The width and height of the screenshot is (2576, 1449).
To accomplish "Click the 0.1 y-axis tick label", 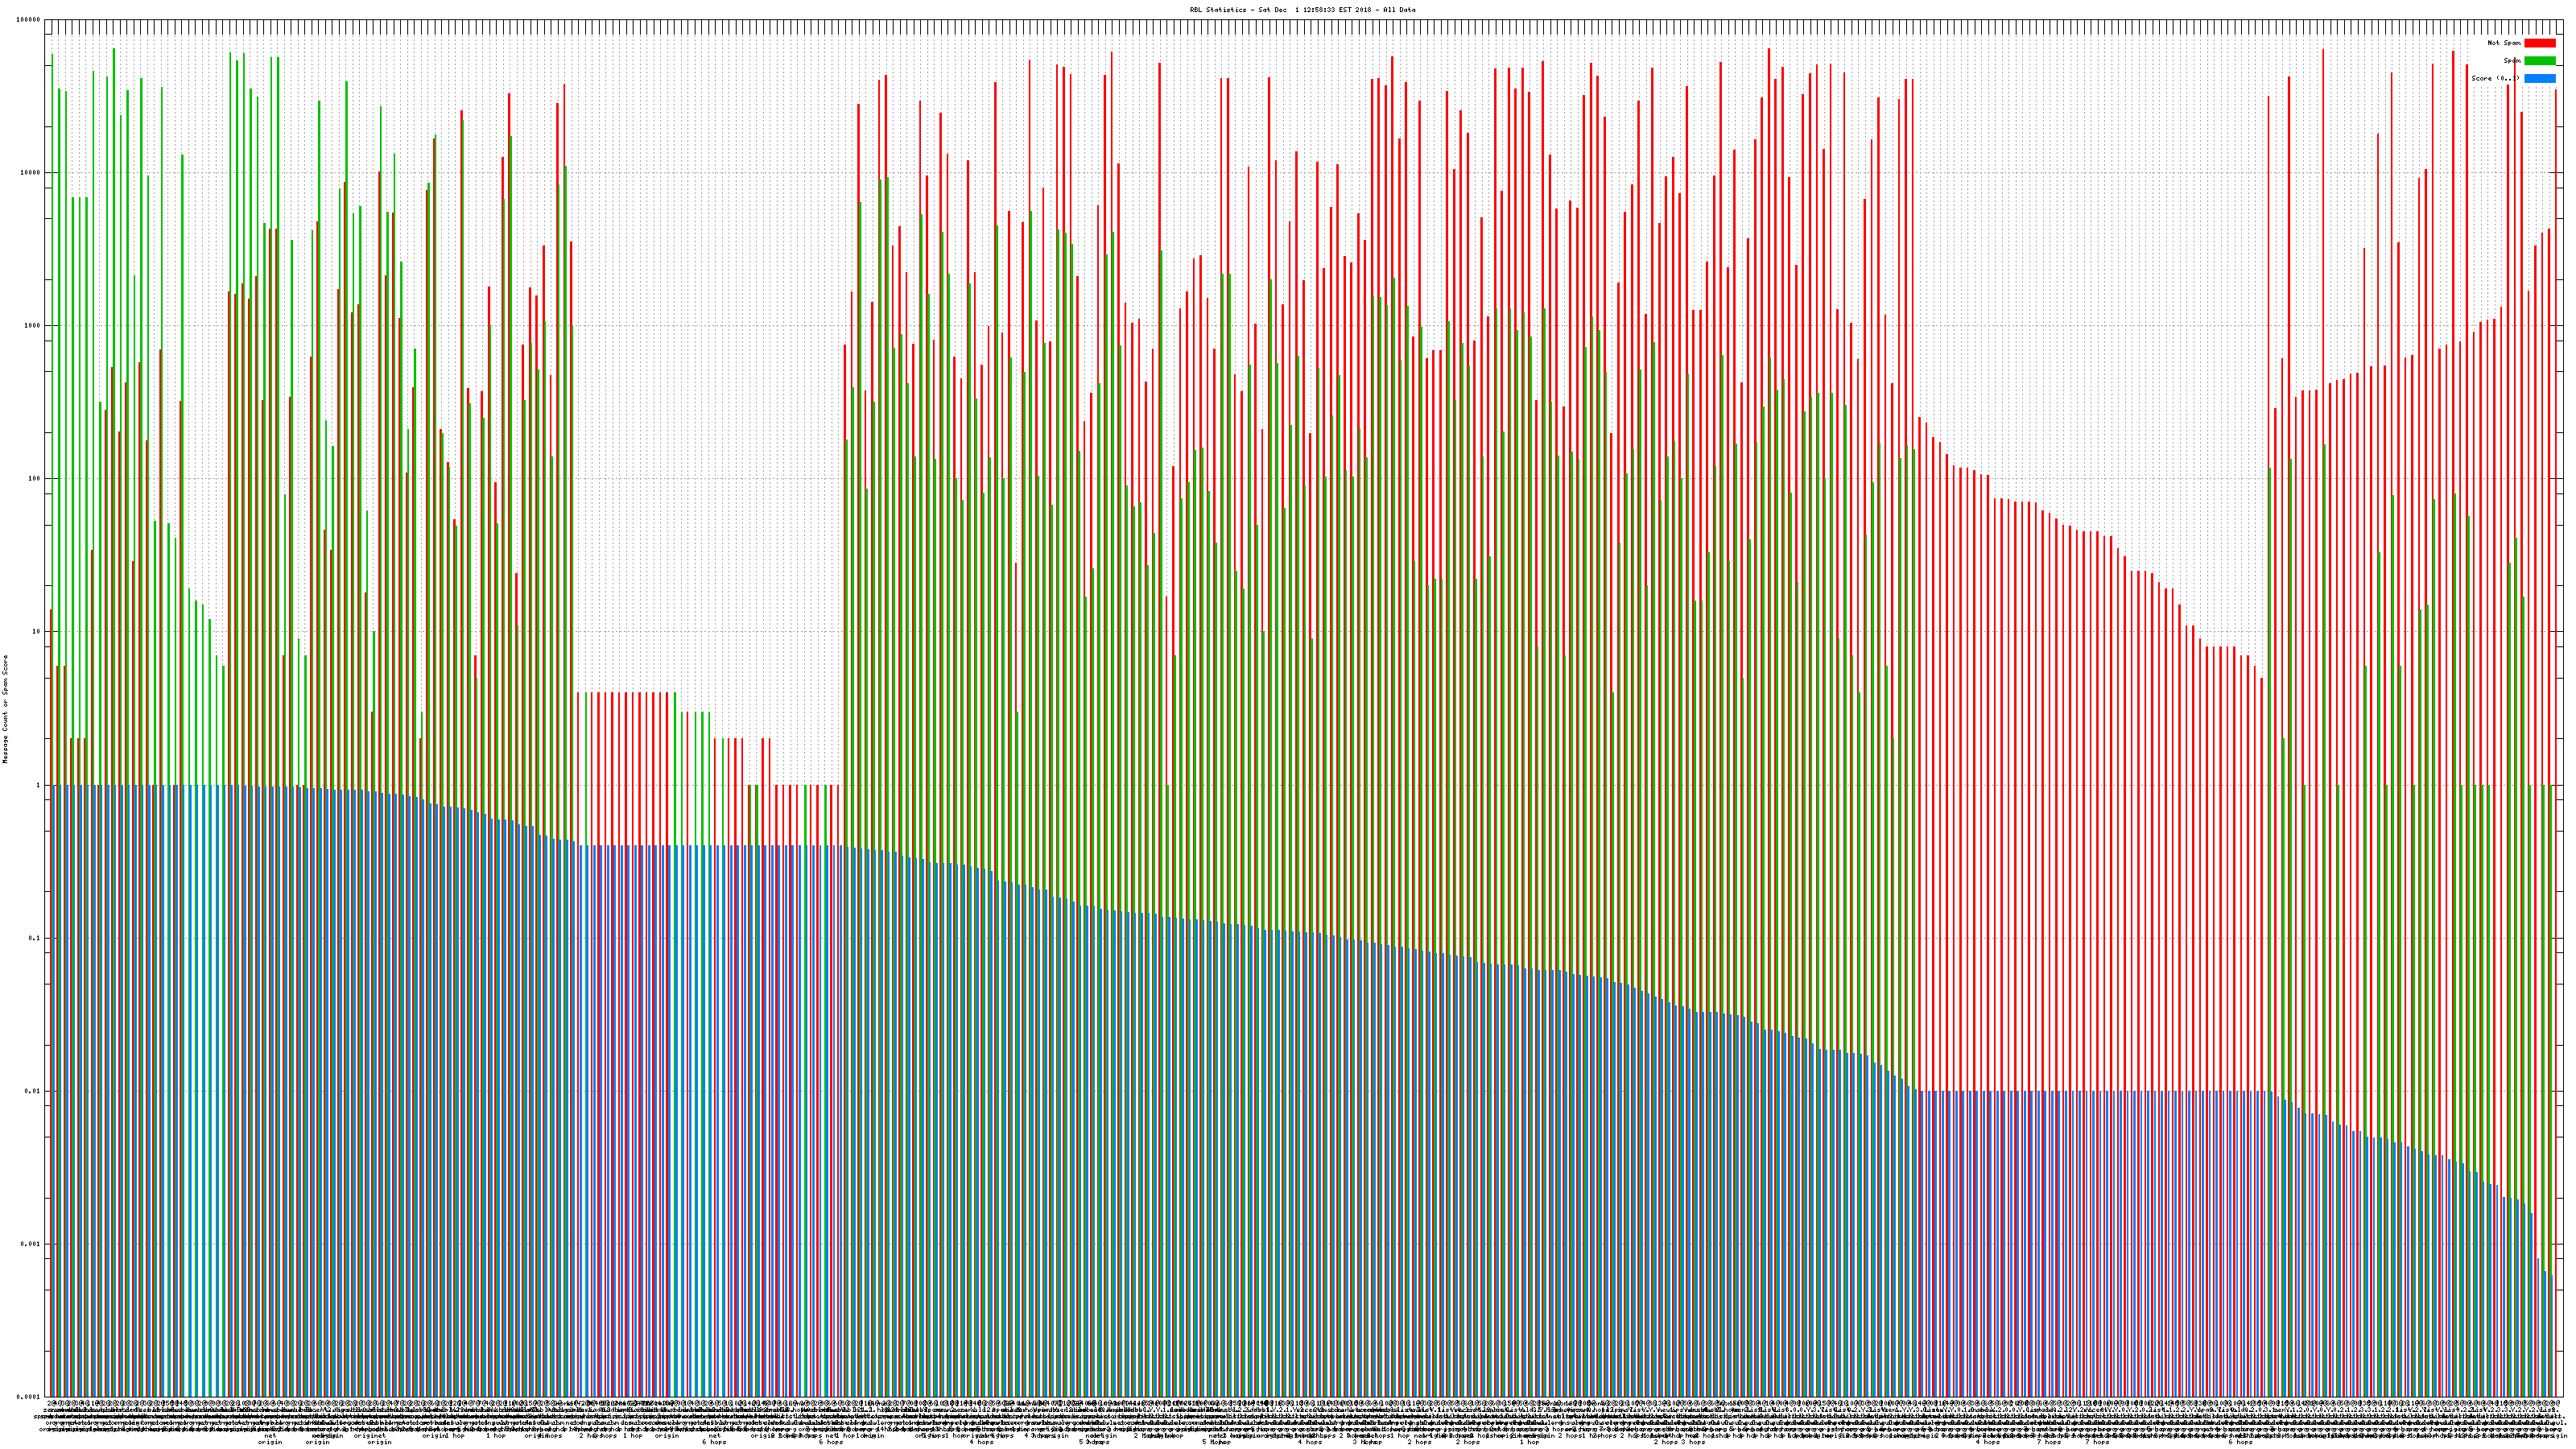I will click(35, 938).
